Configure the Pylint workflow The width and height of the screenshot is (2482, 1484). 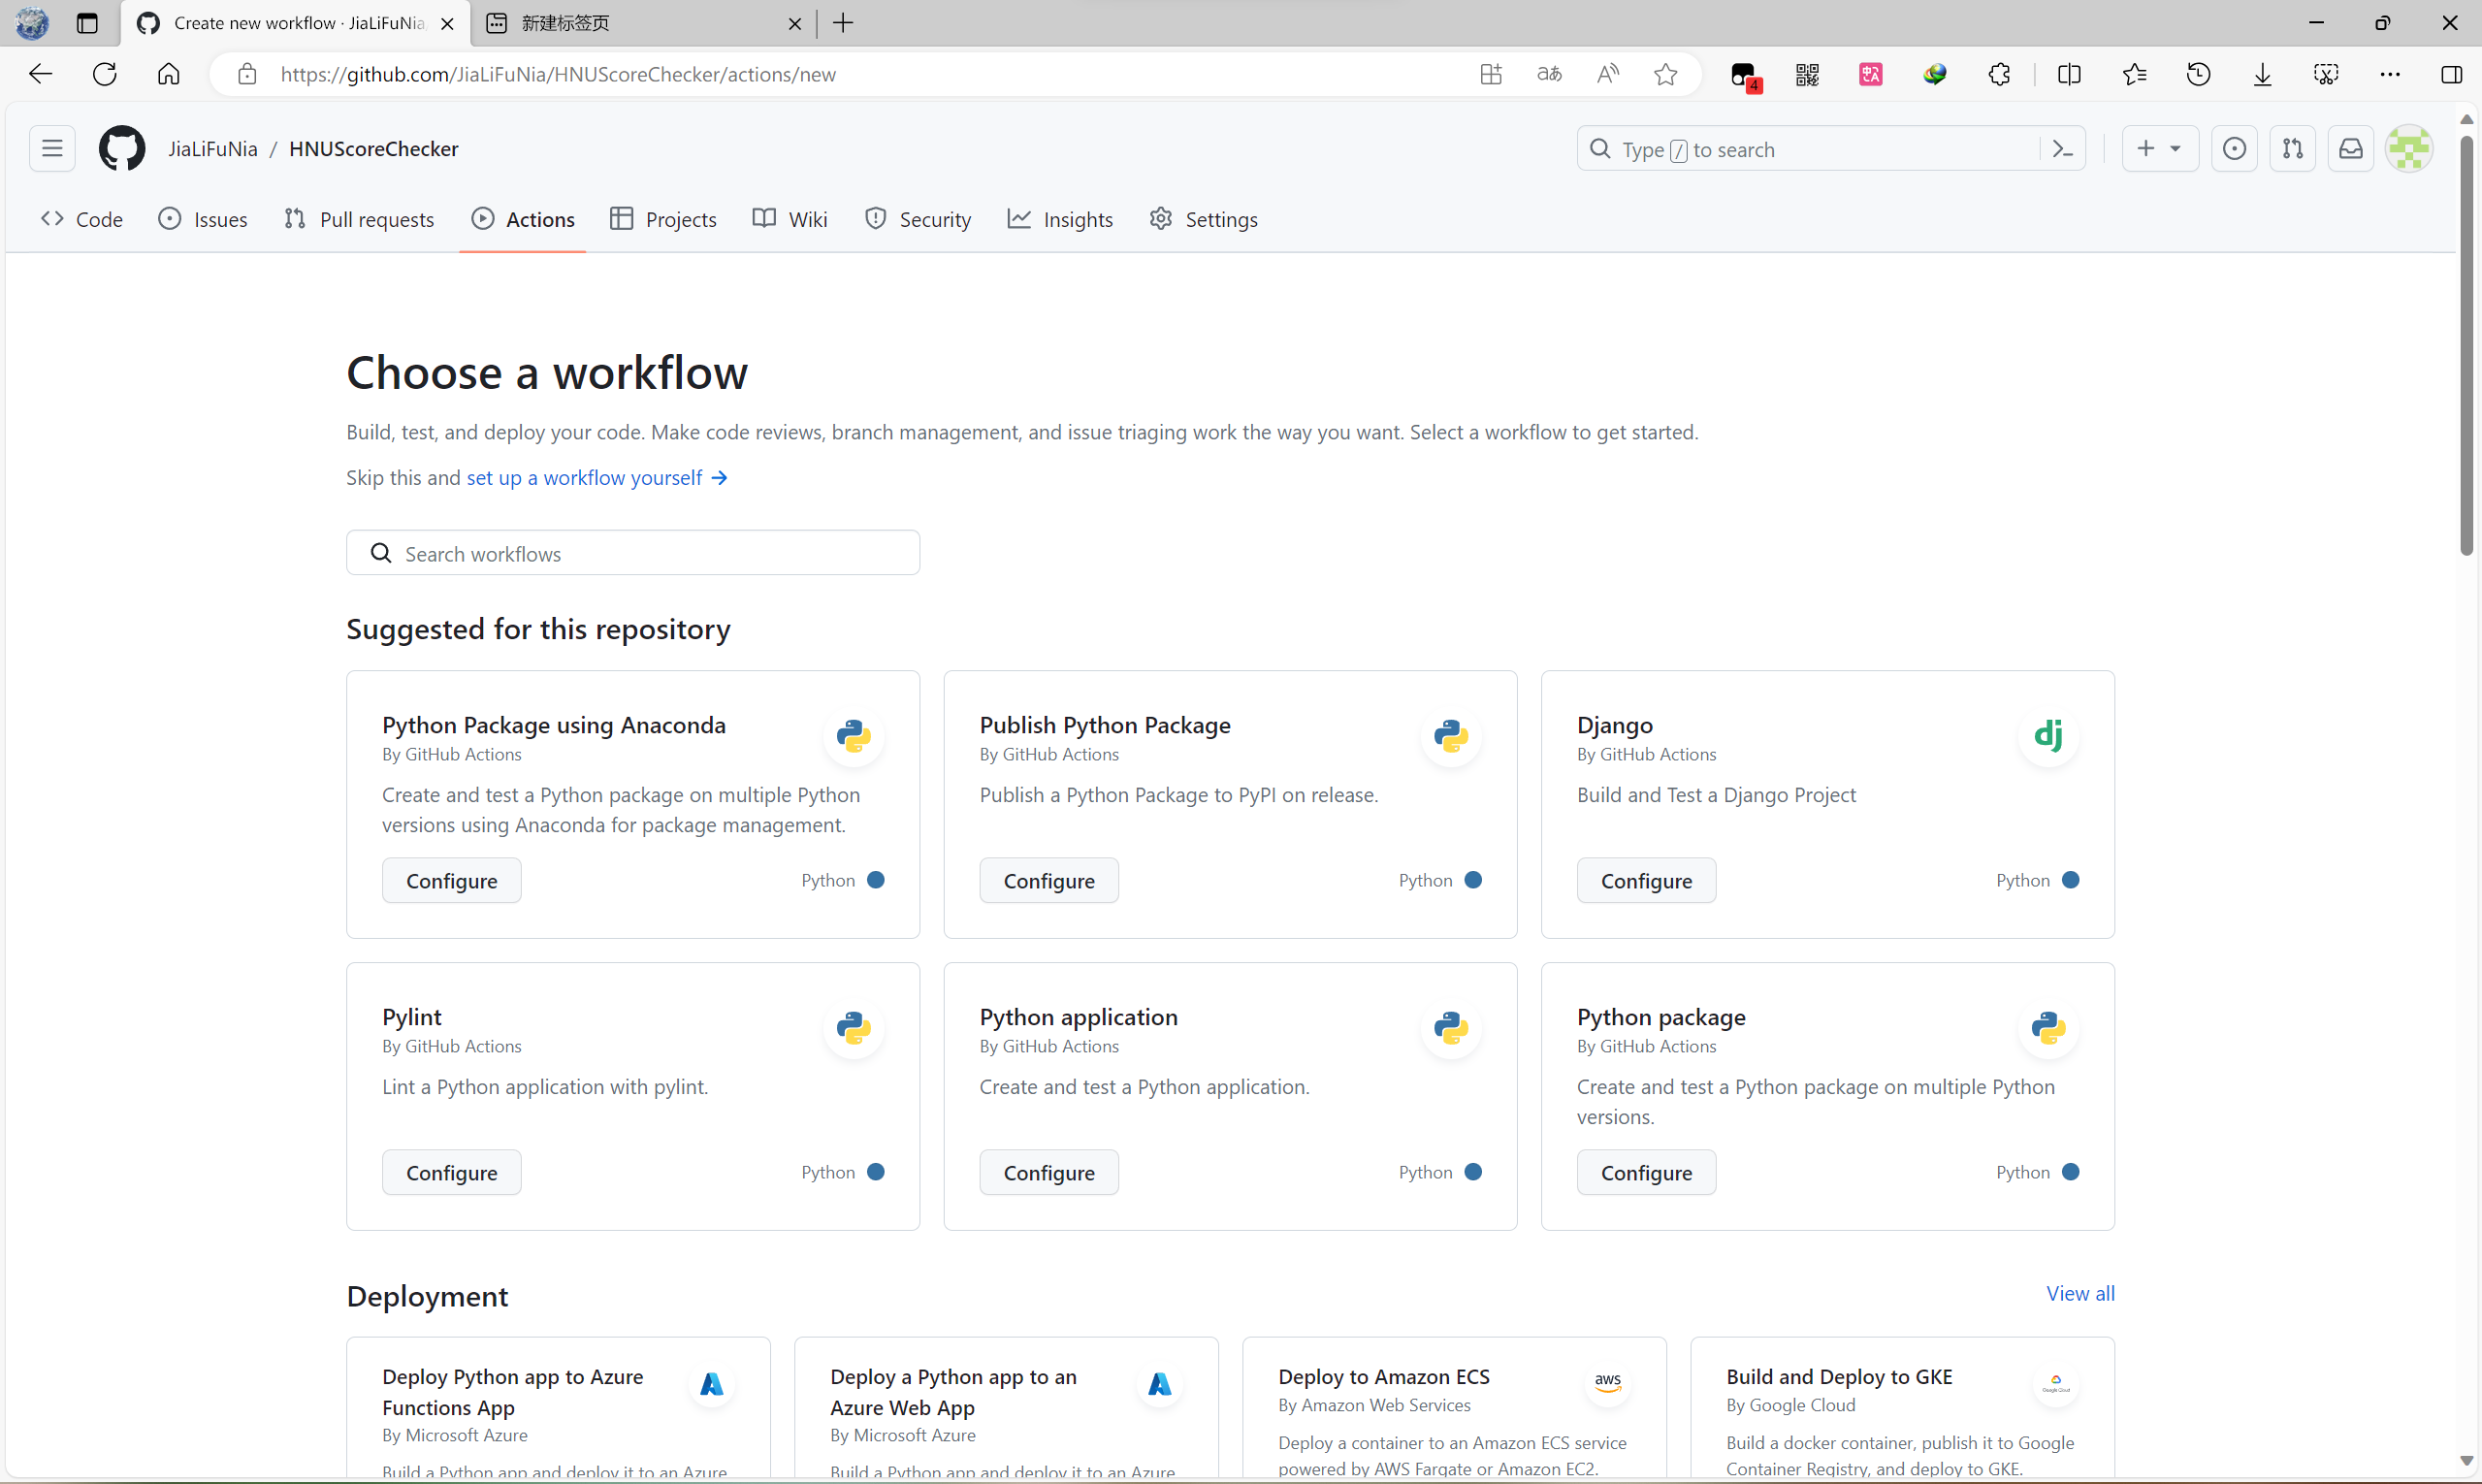451,1172
